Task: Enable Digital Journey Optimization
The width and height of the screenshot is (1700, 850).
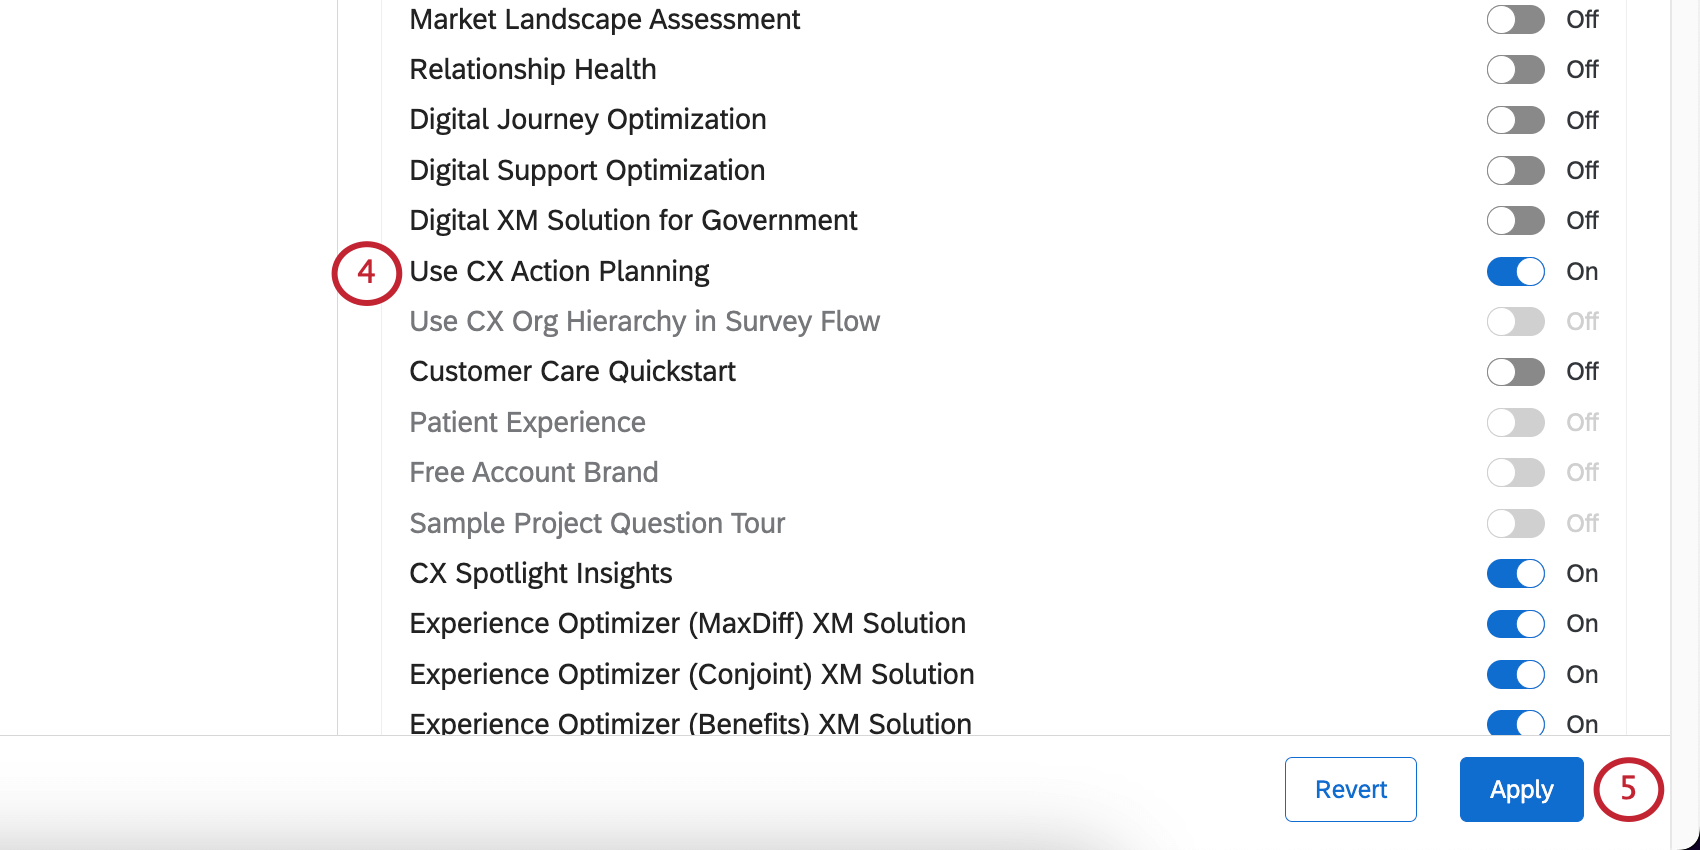Action: (x=1515, y=120)
